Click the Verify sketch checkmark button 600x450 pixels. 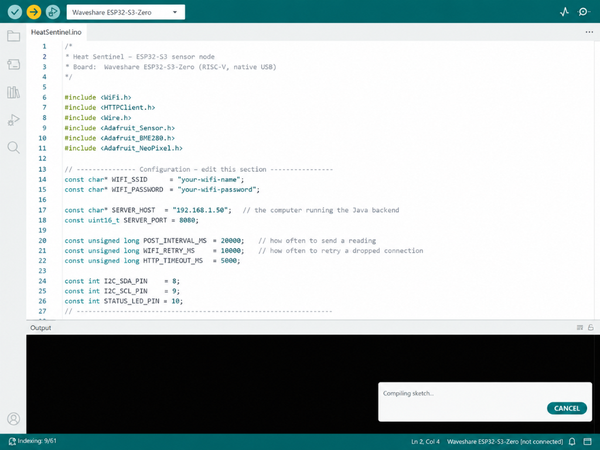15,12
